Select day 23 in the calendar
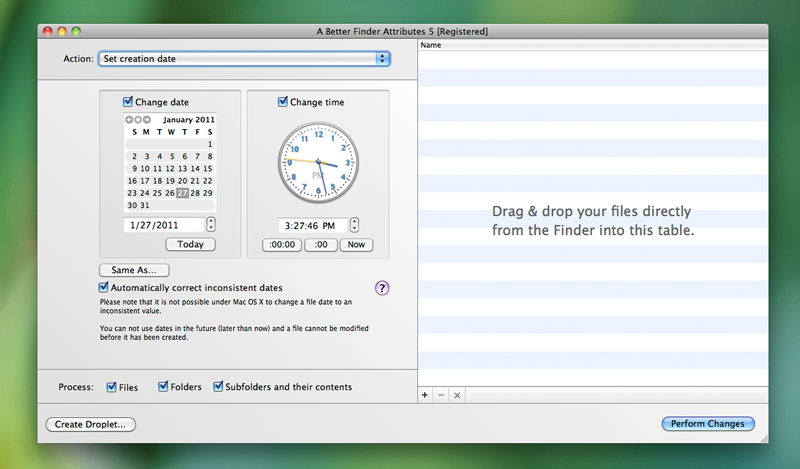 pyautogui.click(x=132, y=193)
